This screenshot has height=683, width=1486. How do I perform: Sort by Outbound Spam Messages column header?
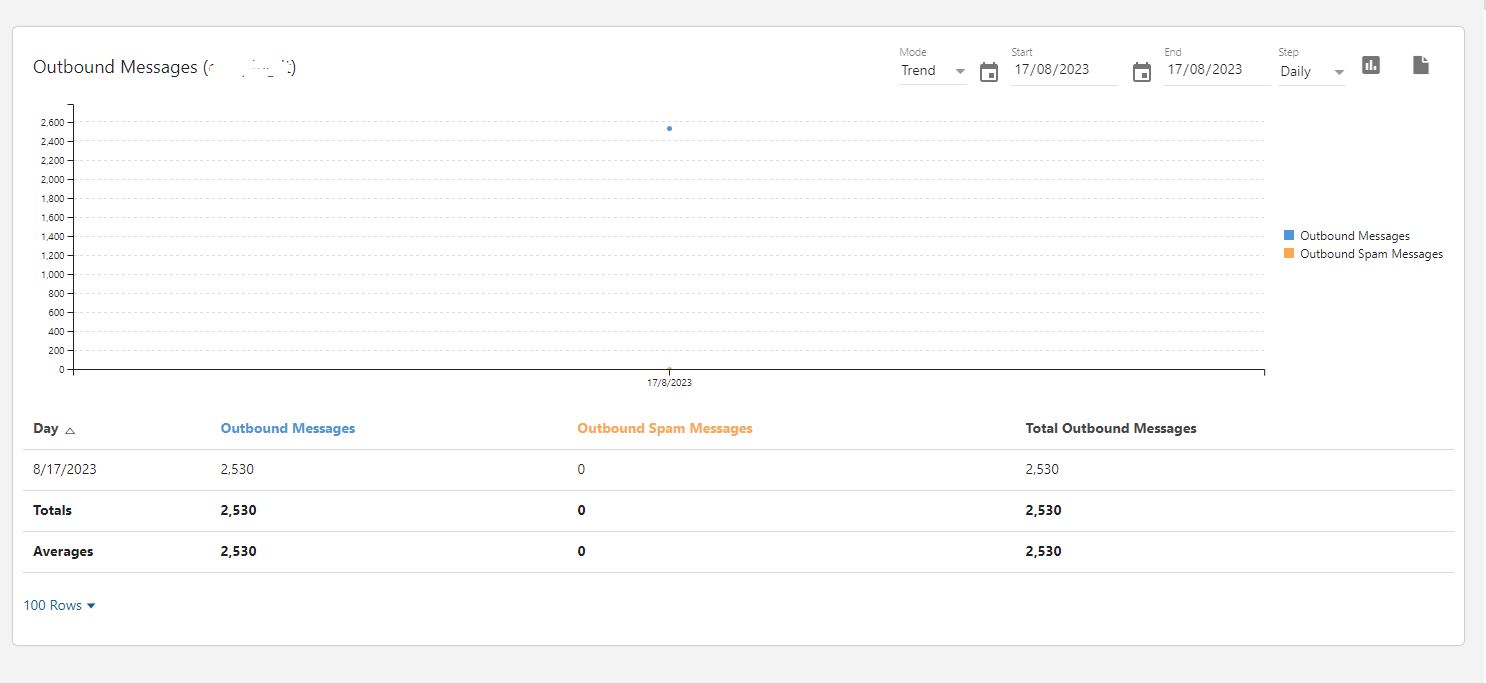pyautogui.click(x=665, y=428)
